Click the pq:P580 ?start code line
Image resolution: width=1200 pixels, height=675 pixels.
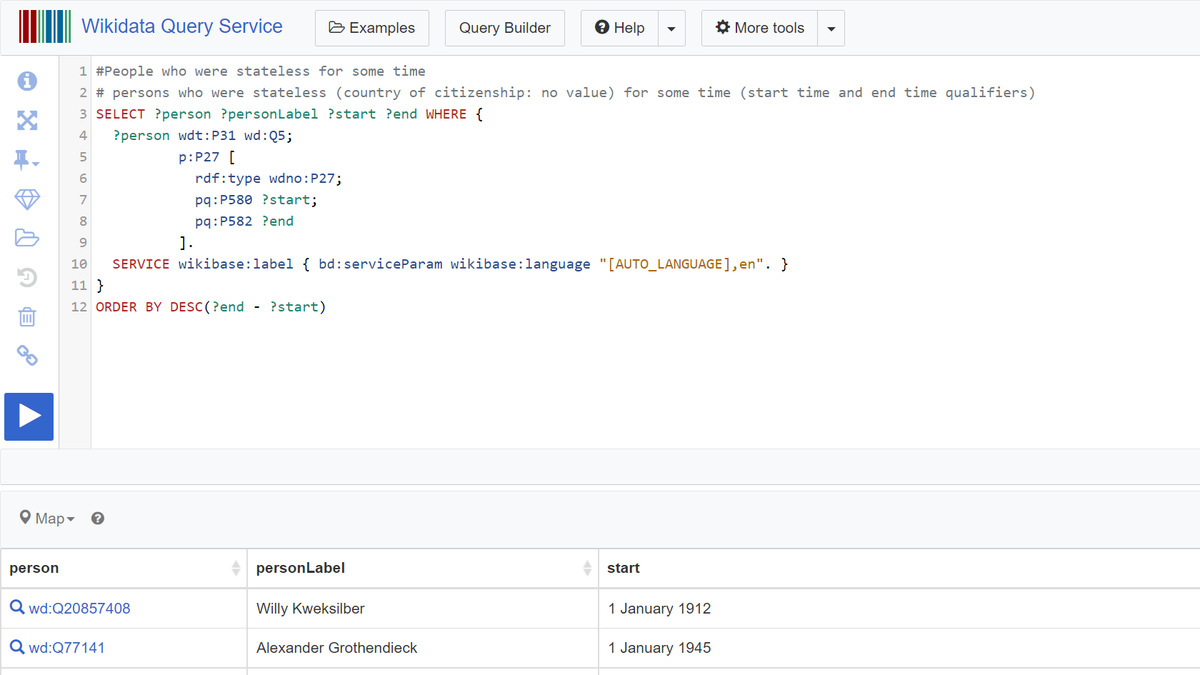256,200
